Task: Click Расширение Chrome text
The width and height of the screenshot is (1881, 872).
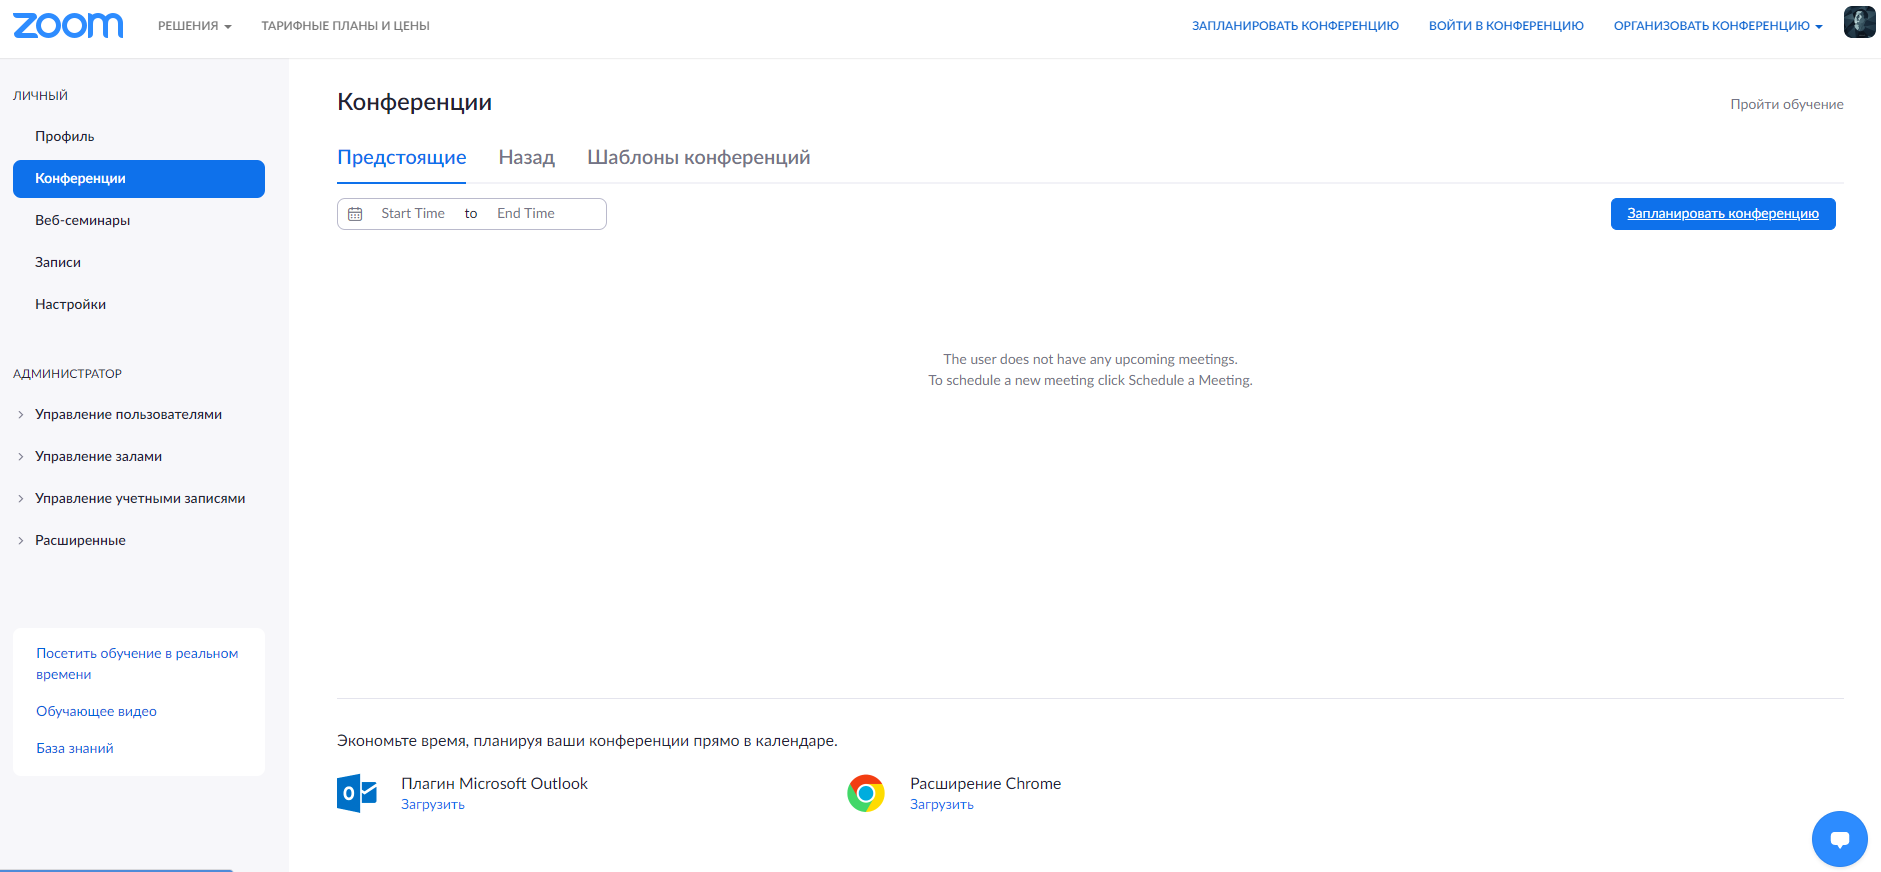Action: tap(985, 784)
